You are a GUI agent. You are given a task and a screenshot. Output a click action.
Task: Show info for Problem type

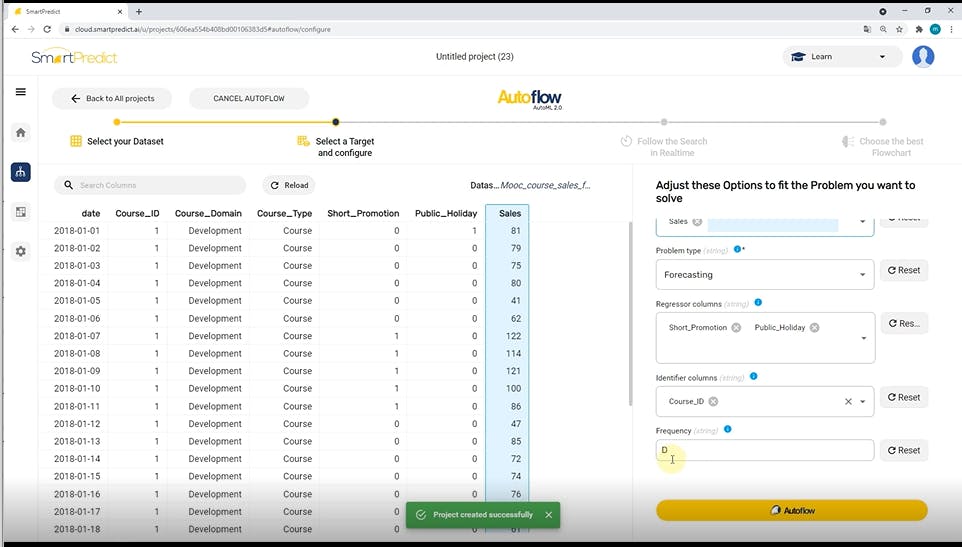pos(737,249)
